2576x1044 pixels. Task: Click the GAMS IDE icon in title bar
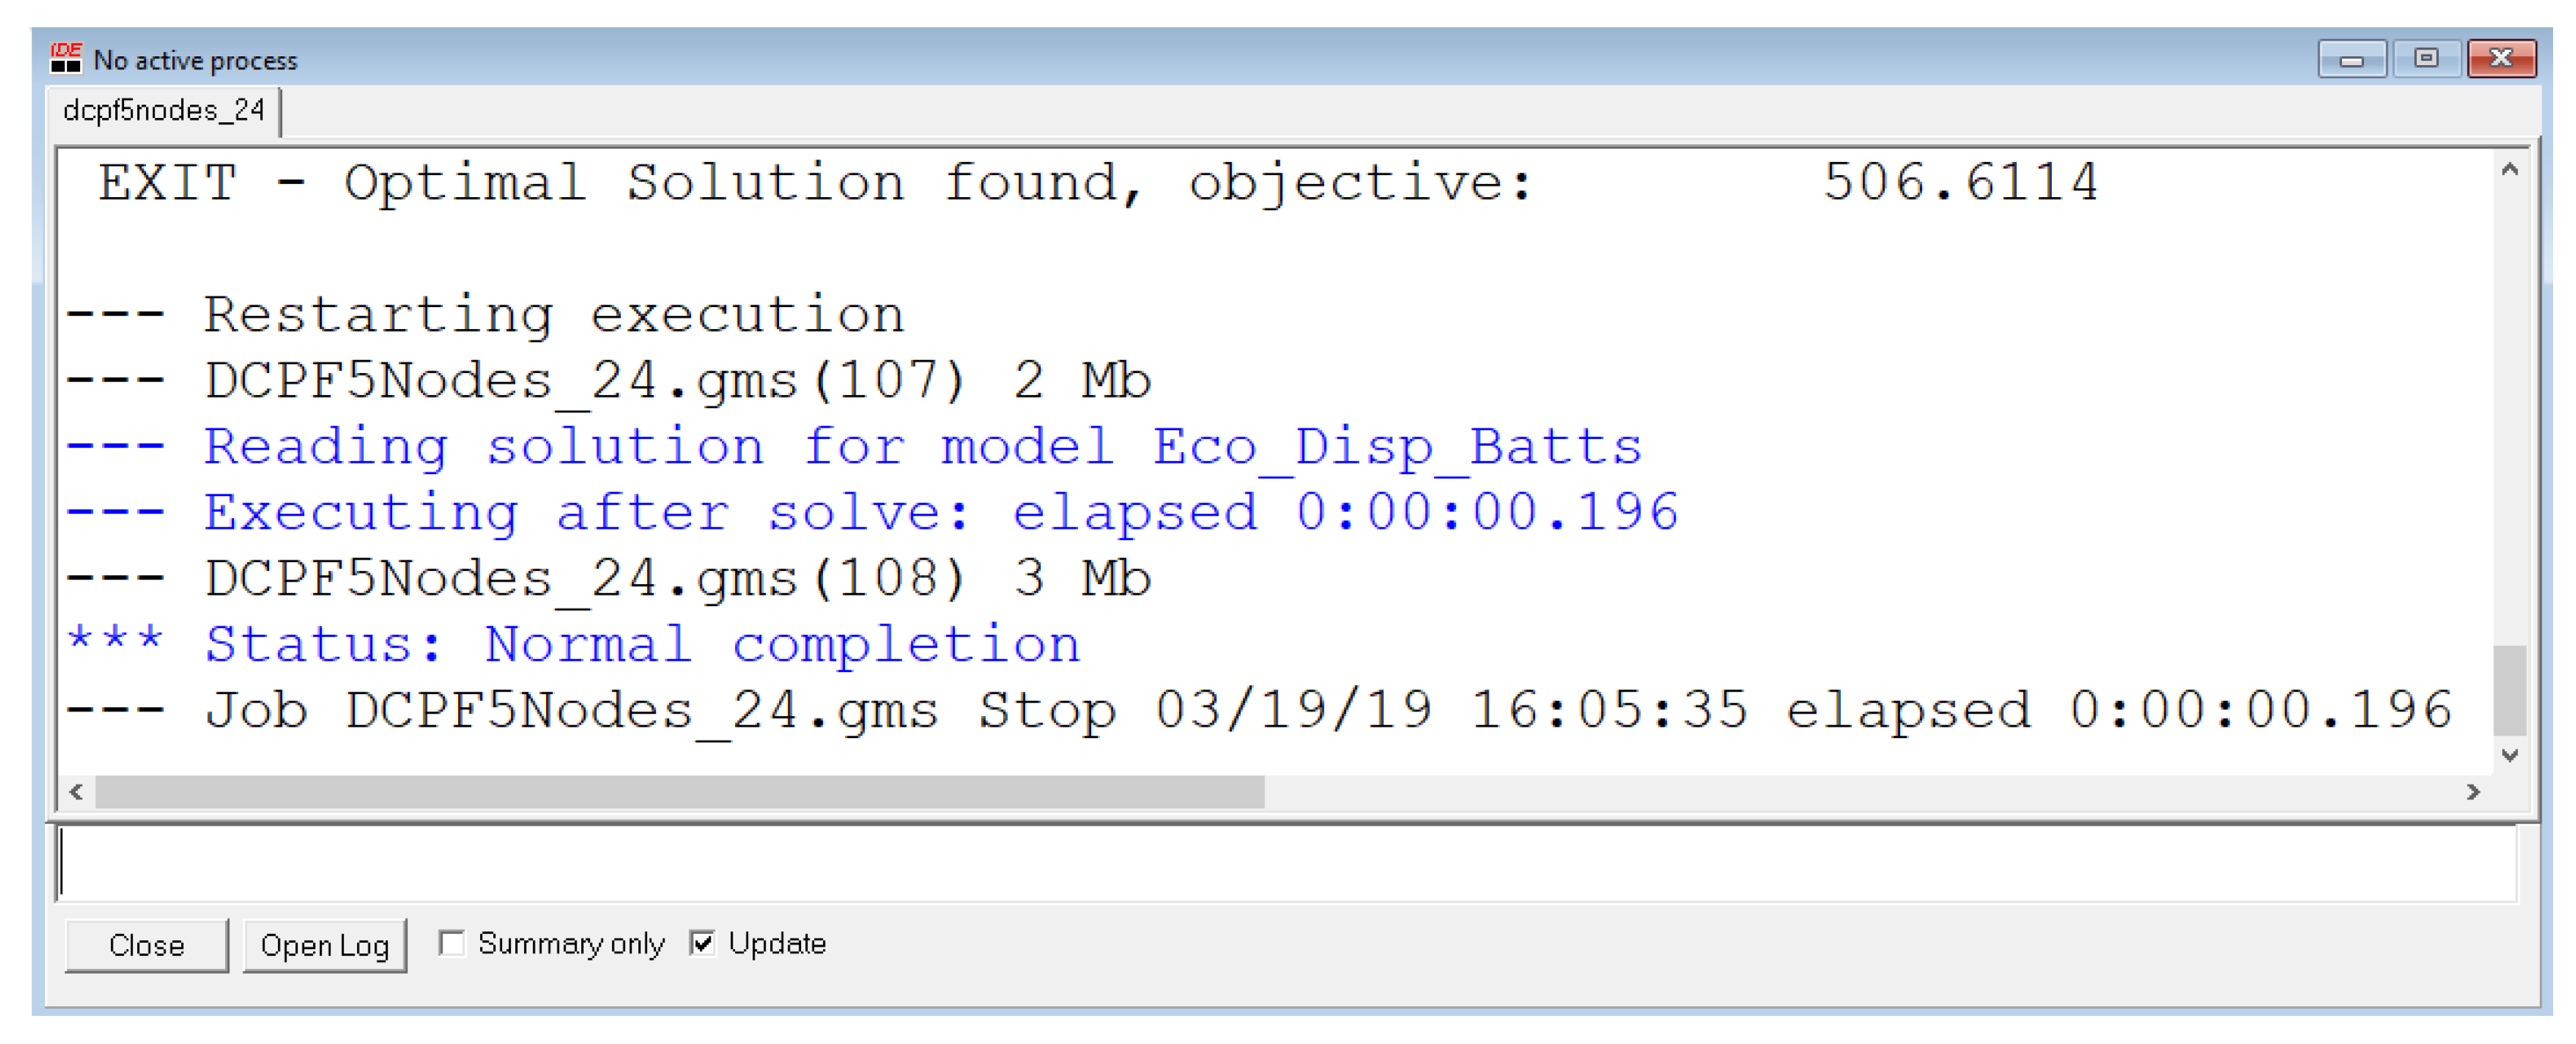[x=66, y=58]
